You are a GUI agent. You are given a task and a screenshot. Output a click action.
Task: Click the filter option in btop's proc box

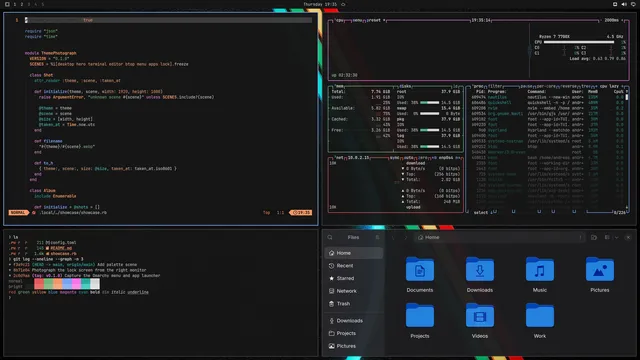coord(495,87)
